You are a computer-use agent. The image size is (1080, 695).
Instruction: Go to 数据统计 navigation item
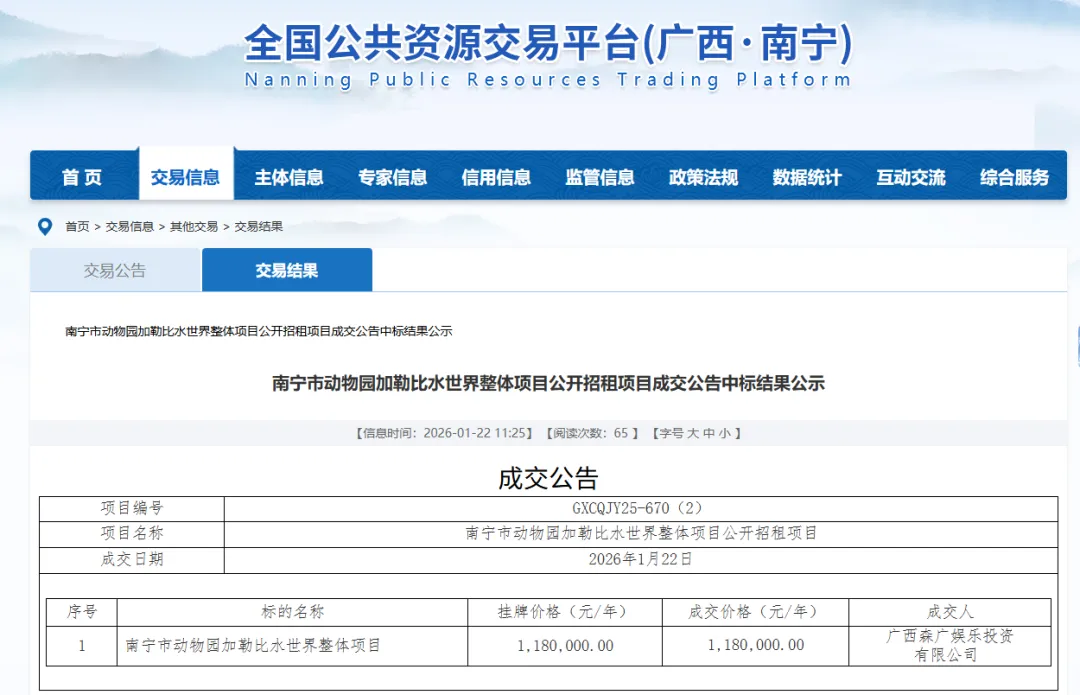pos(807,177)
